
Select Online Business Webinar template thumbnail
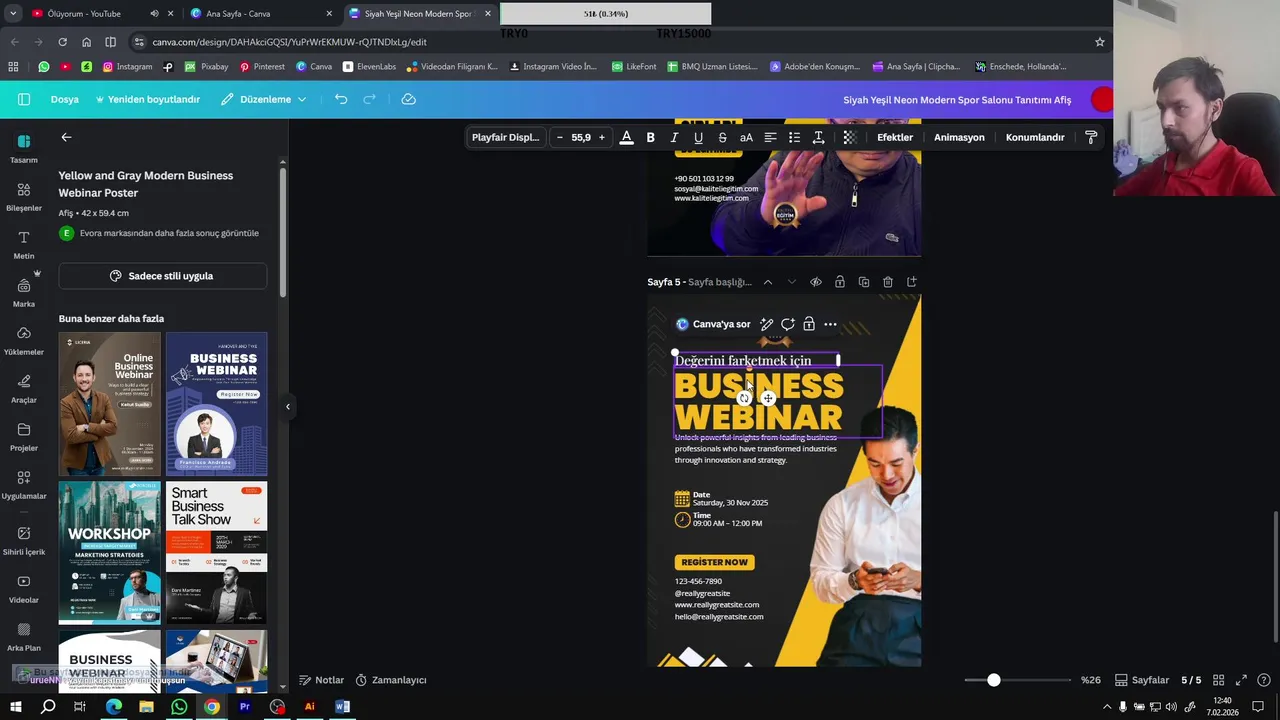109,404
